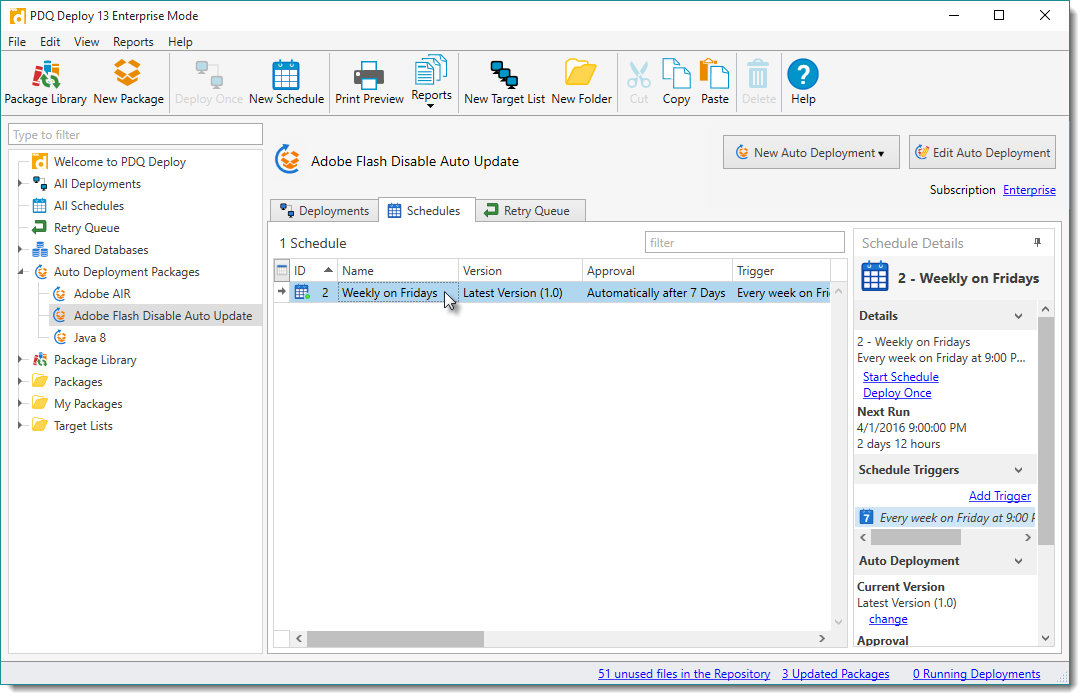Click the New Package toolbar icon
Viewport: 1085px width, 700px height.
coord(128,82)
